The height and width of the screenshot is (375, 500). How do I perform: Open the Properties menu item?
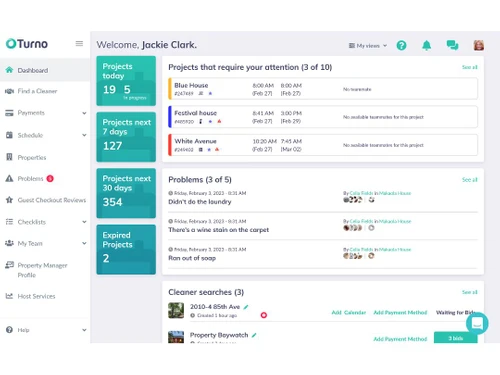tap(32, 157)
